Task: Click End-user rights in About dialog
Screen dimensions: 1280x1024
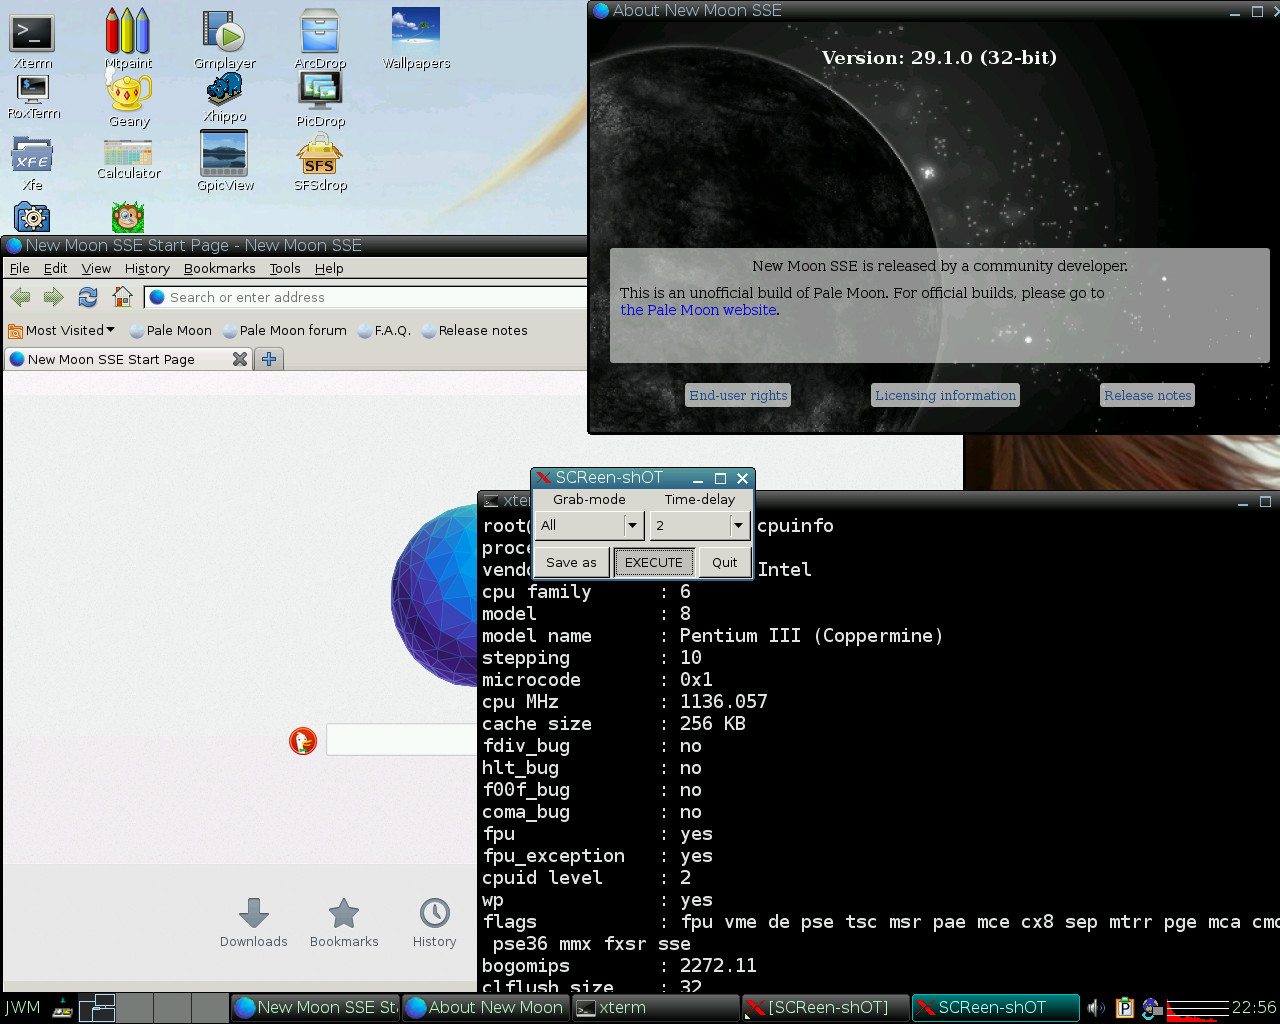Action: pyautogui.click(x=738, y=395)
